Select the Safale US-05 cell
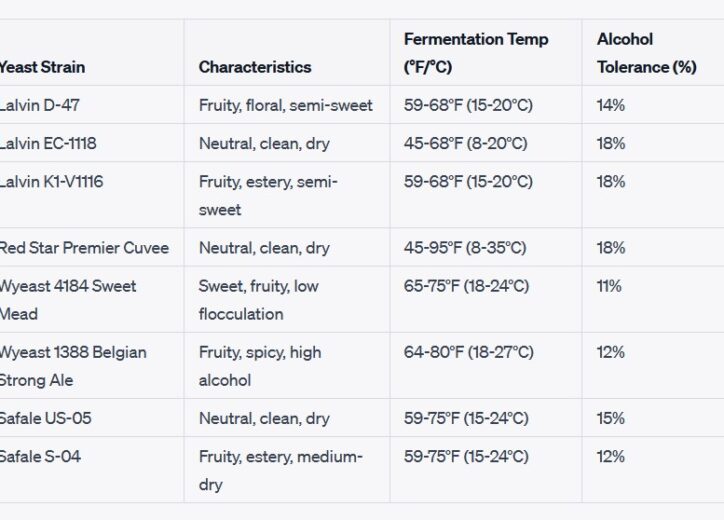 [45, 418]
